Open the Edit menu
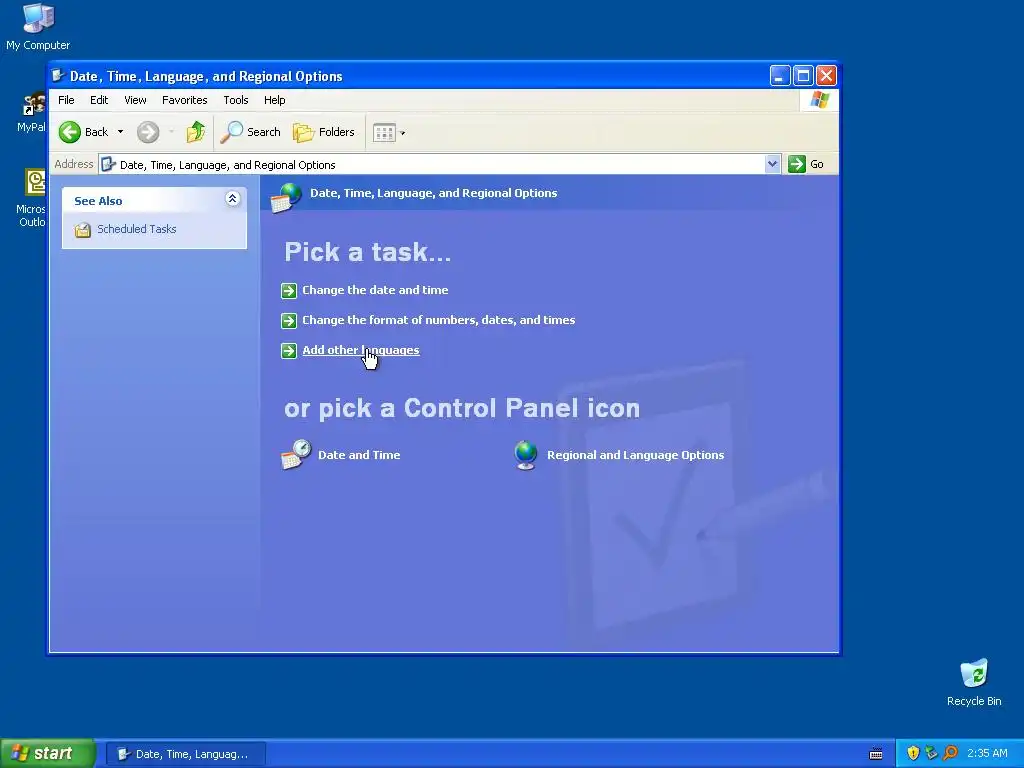Image resolution: width=1024 pixels, height=768 pixels. pyautogui.click(x=99, y=100)
